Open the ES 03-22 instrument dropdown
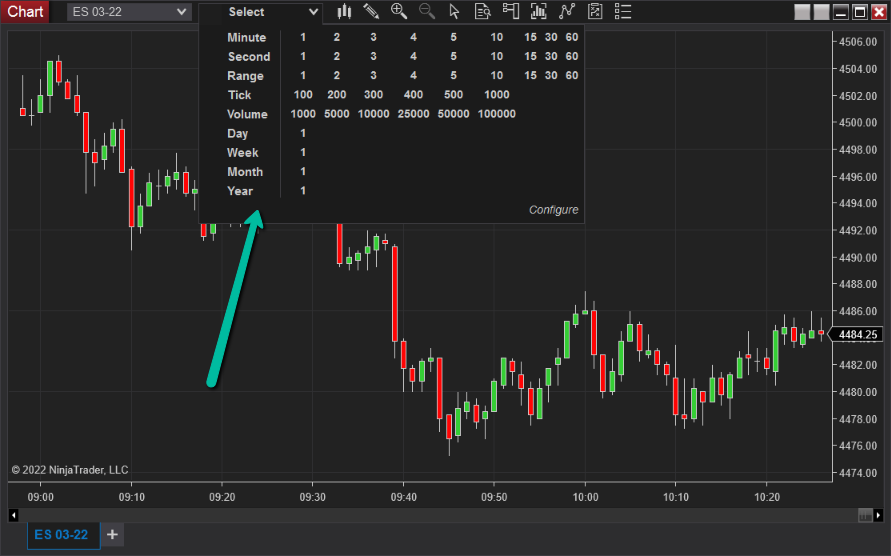 [x=129, y=11]
